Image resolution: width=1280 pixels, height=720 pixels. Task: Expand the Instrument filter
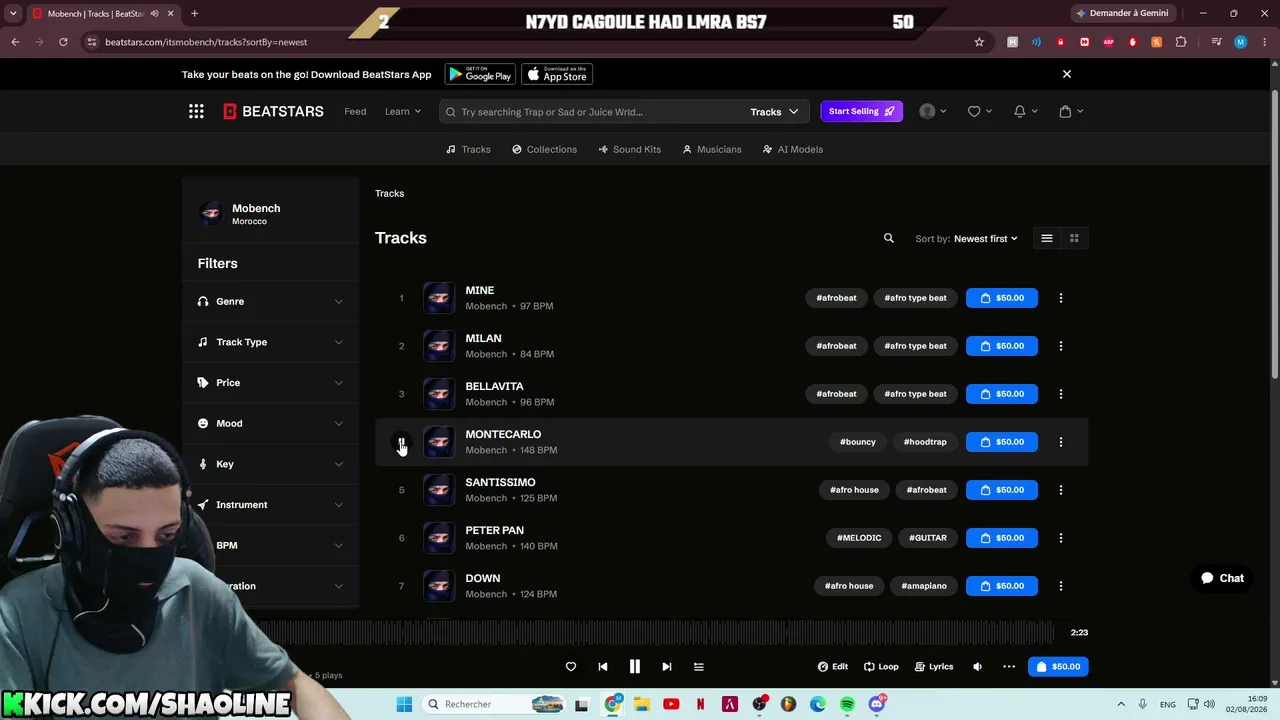pyautogui.click(x=270, y=505)
